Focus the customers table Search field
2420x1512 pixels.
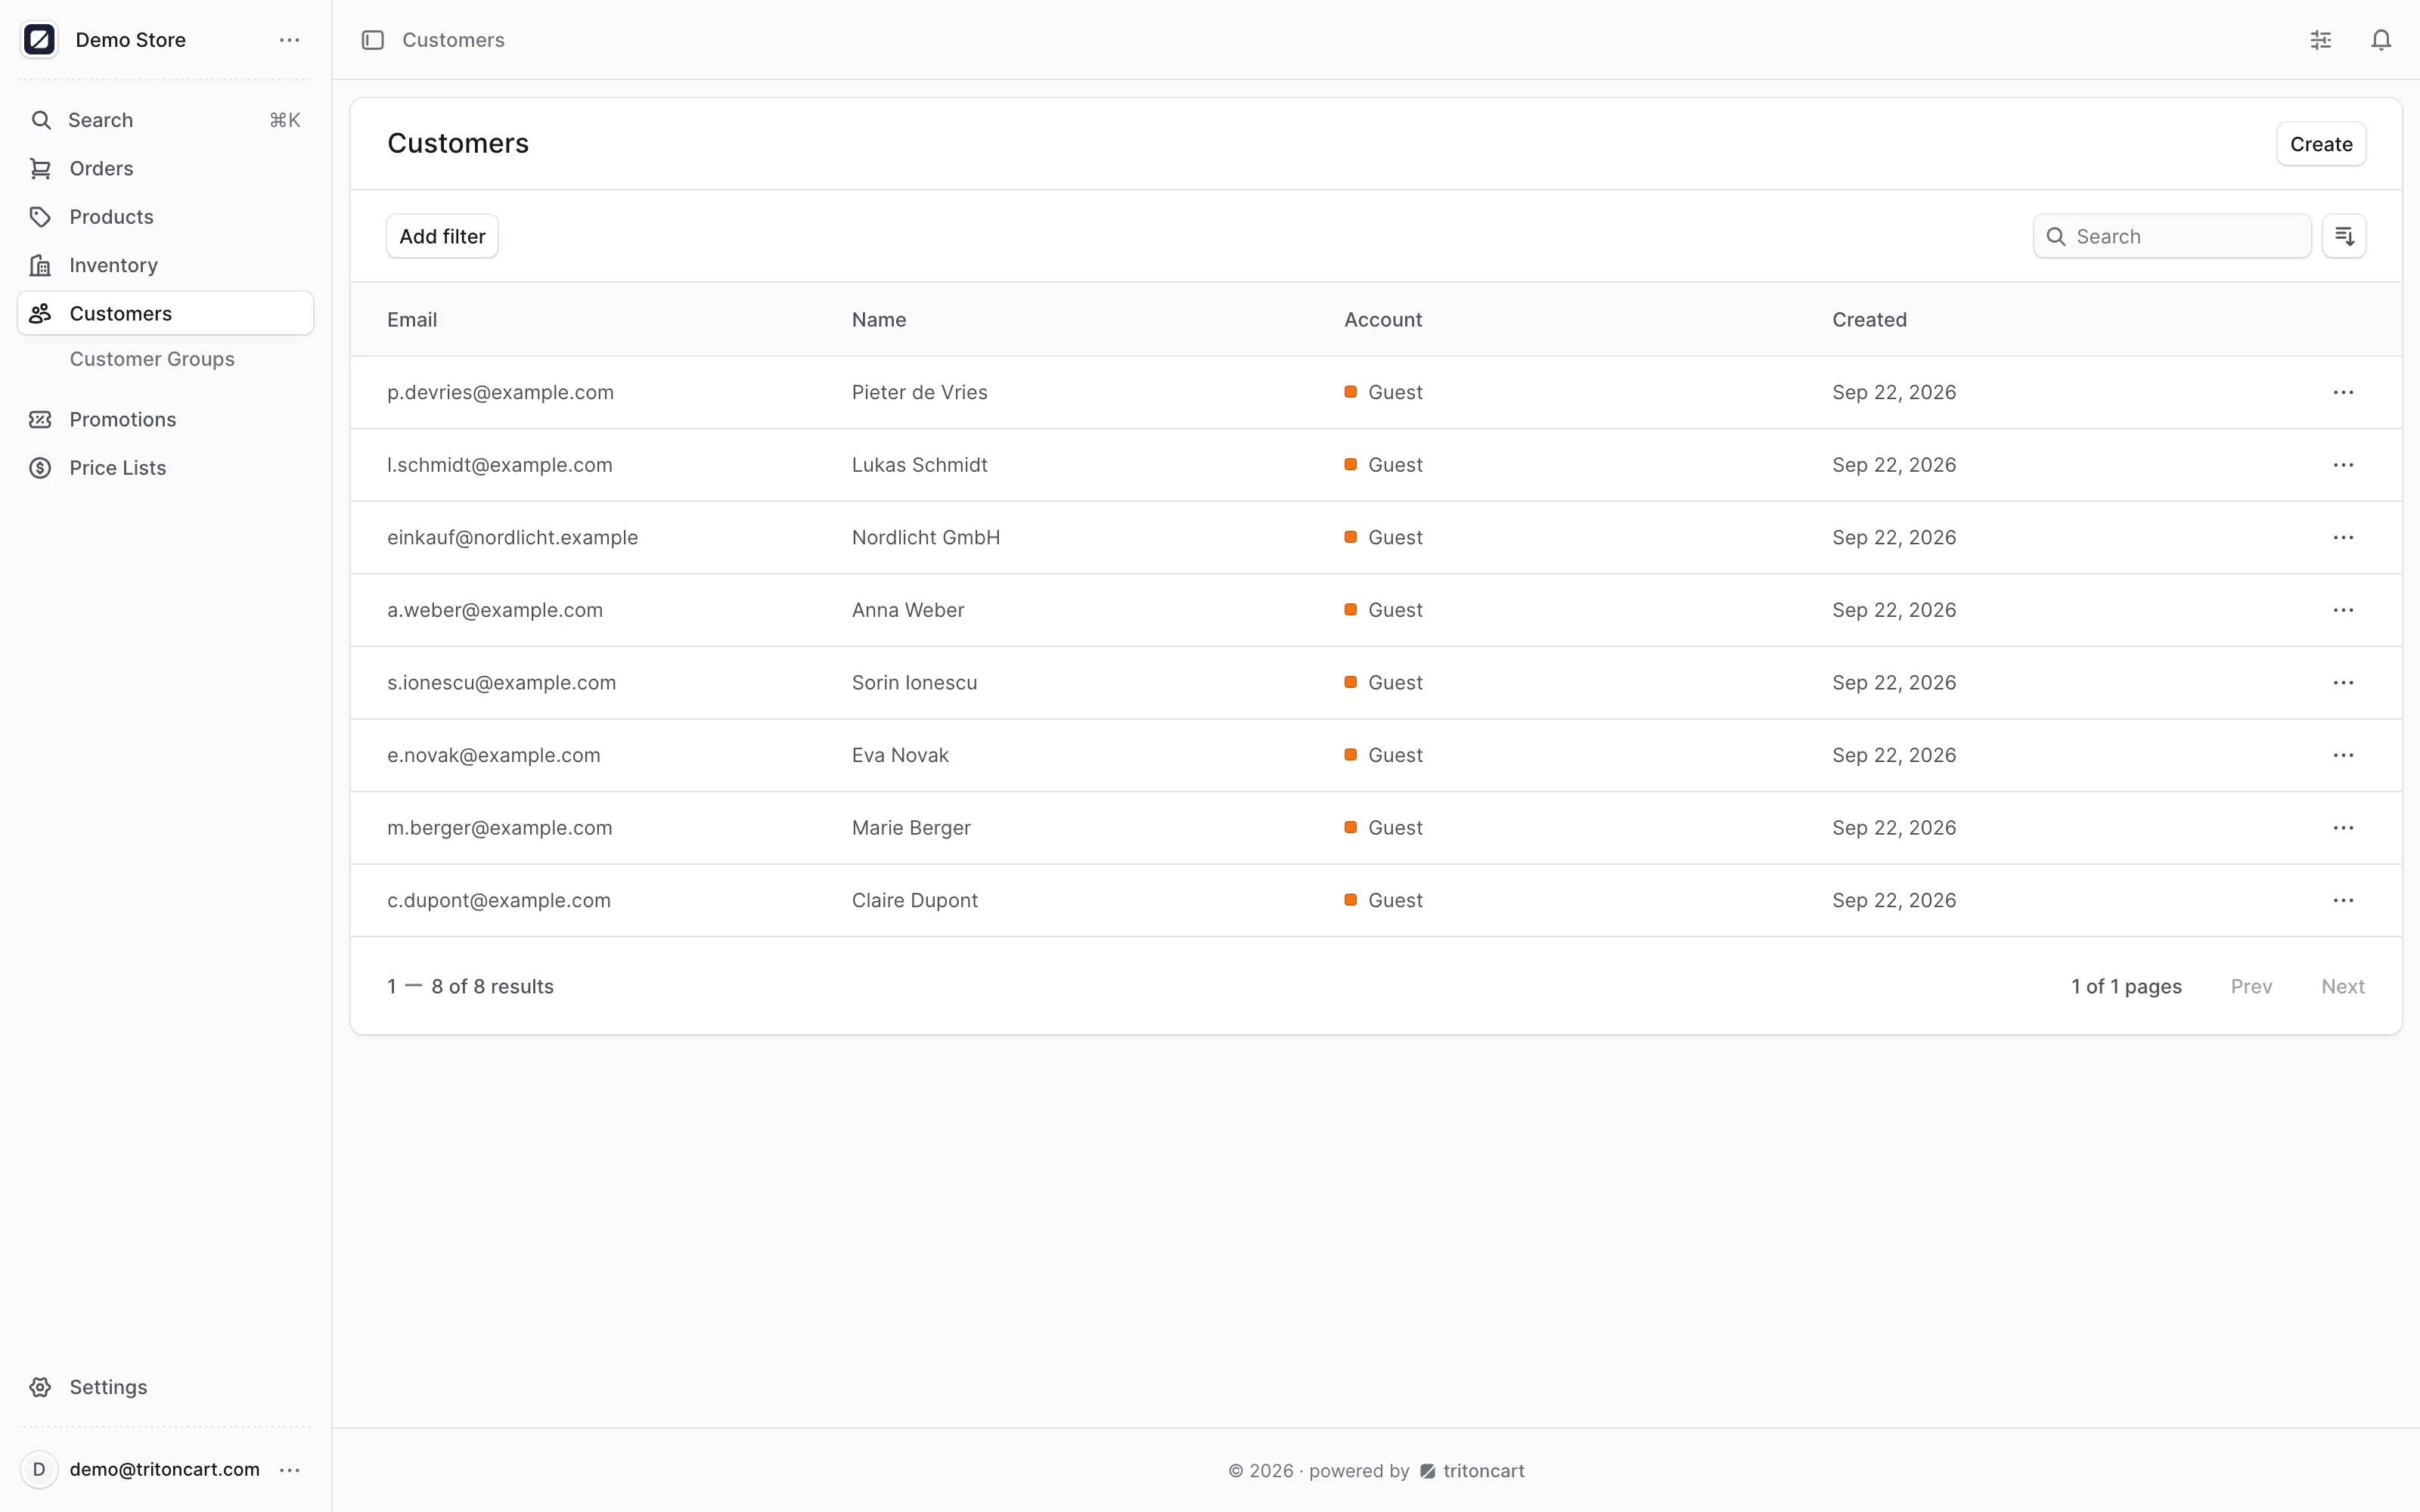point(2172,236)
